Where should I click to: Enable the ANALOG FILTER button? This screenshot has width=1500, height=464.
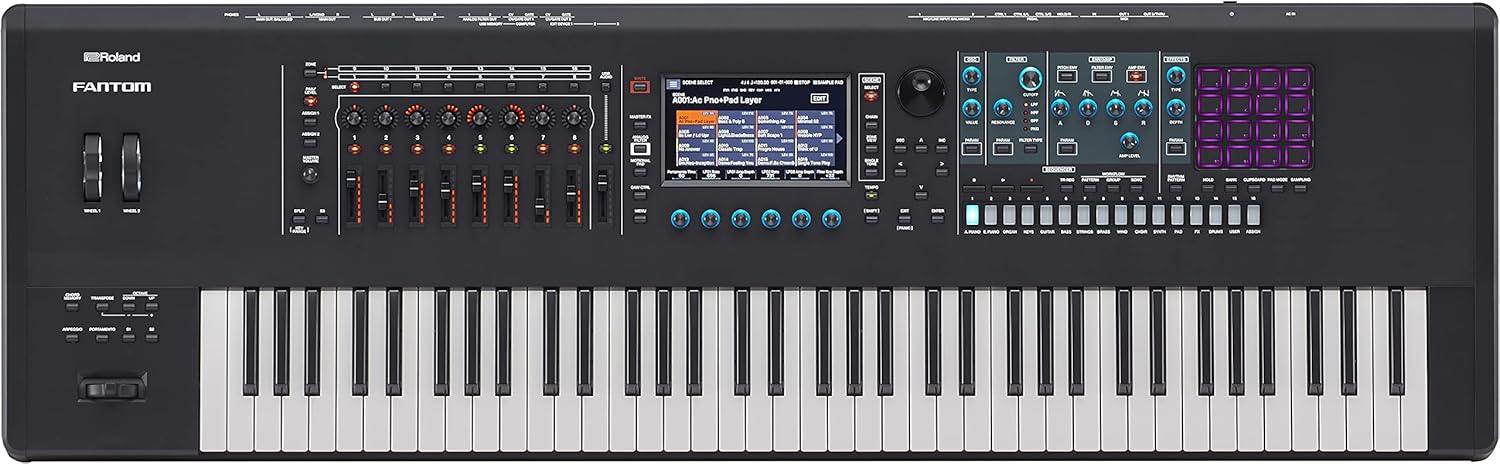(640, 148)
